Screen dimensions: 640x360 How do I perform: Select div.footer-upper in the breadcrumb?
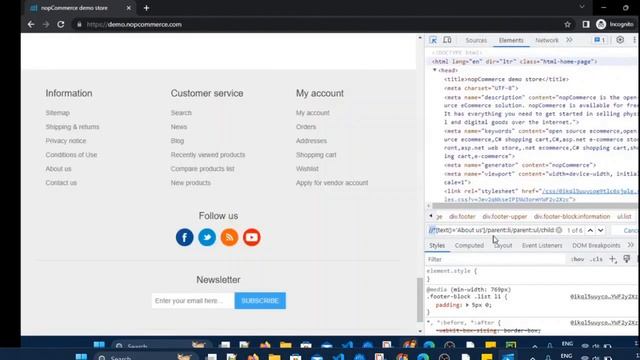coord(504,216)
